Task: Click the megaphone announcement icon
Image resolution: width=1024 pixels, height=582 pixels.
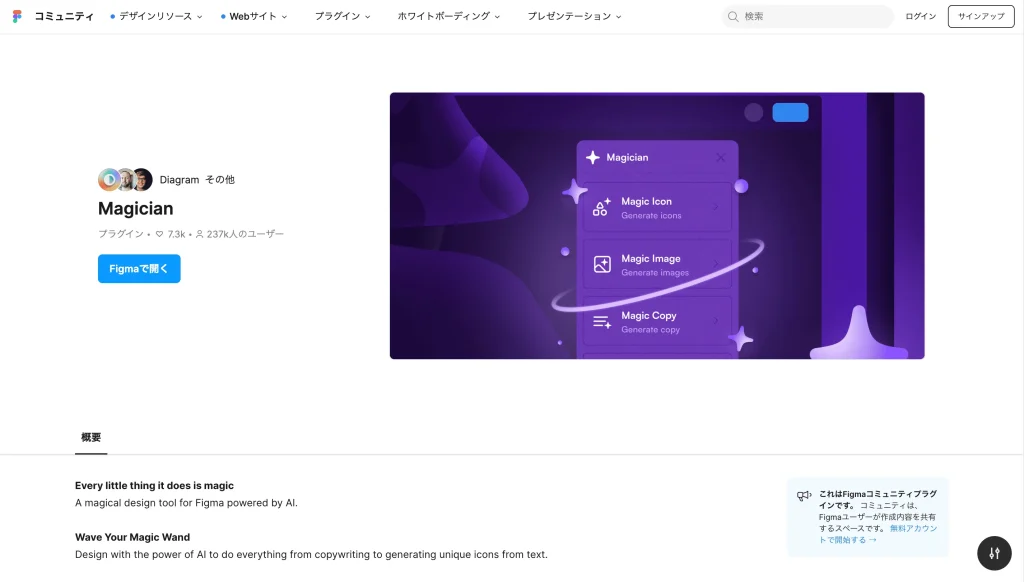Action: click(x=804, y=496)
